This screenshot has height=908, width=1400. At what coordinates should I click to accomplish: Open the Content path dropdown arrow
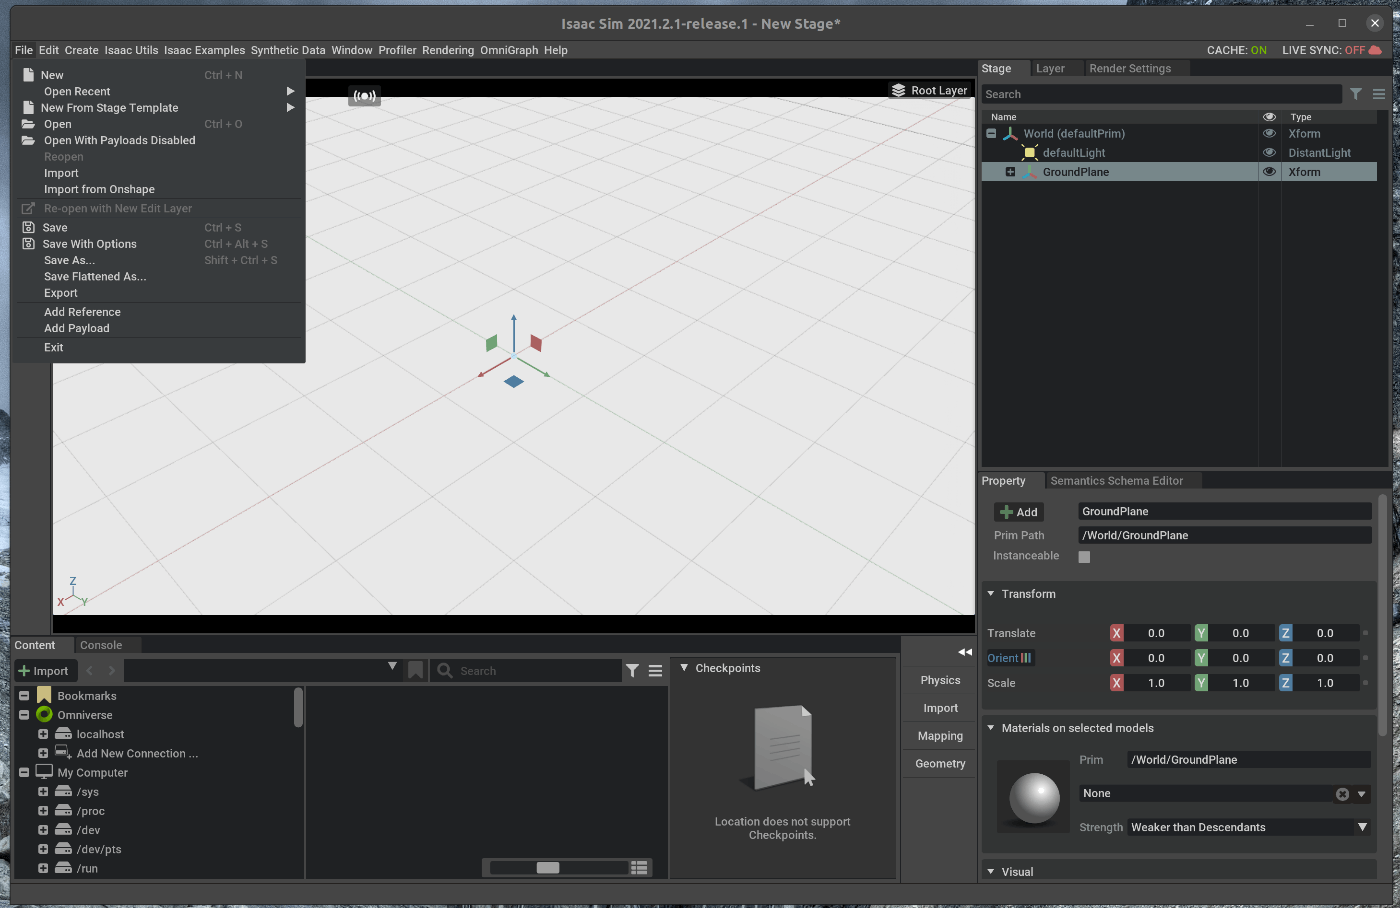tap(392, 667)
